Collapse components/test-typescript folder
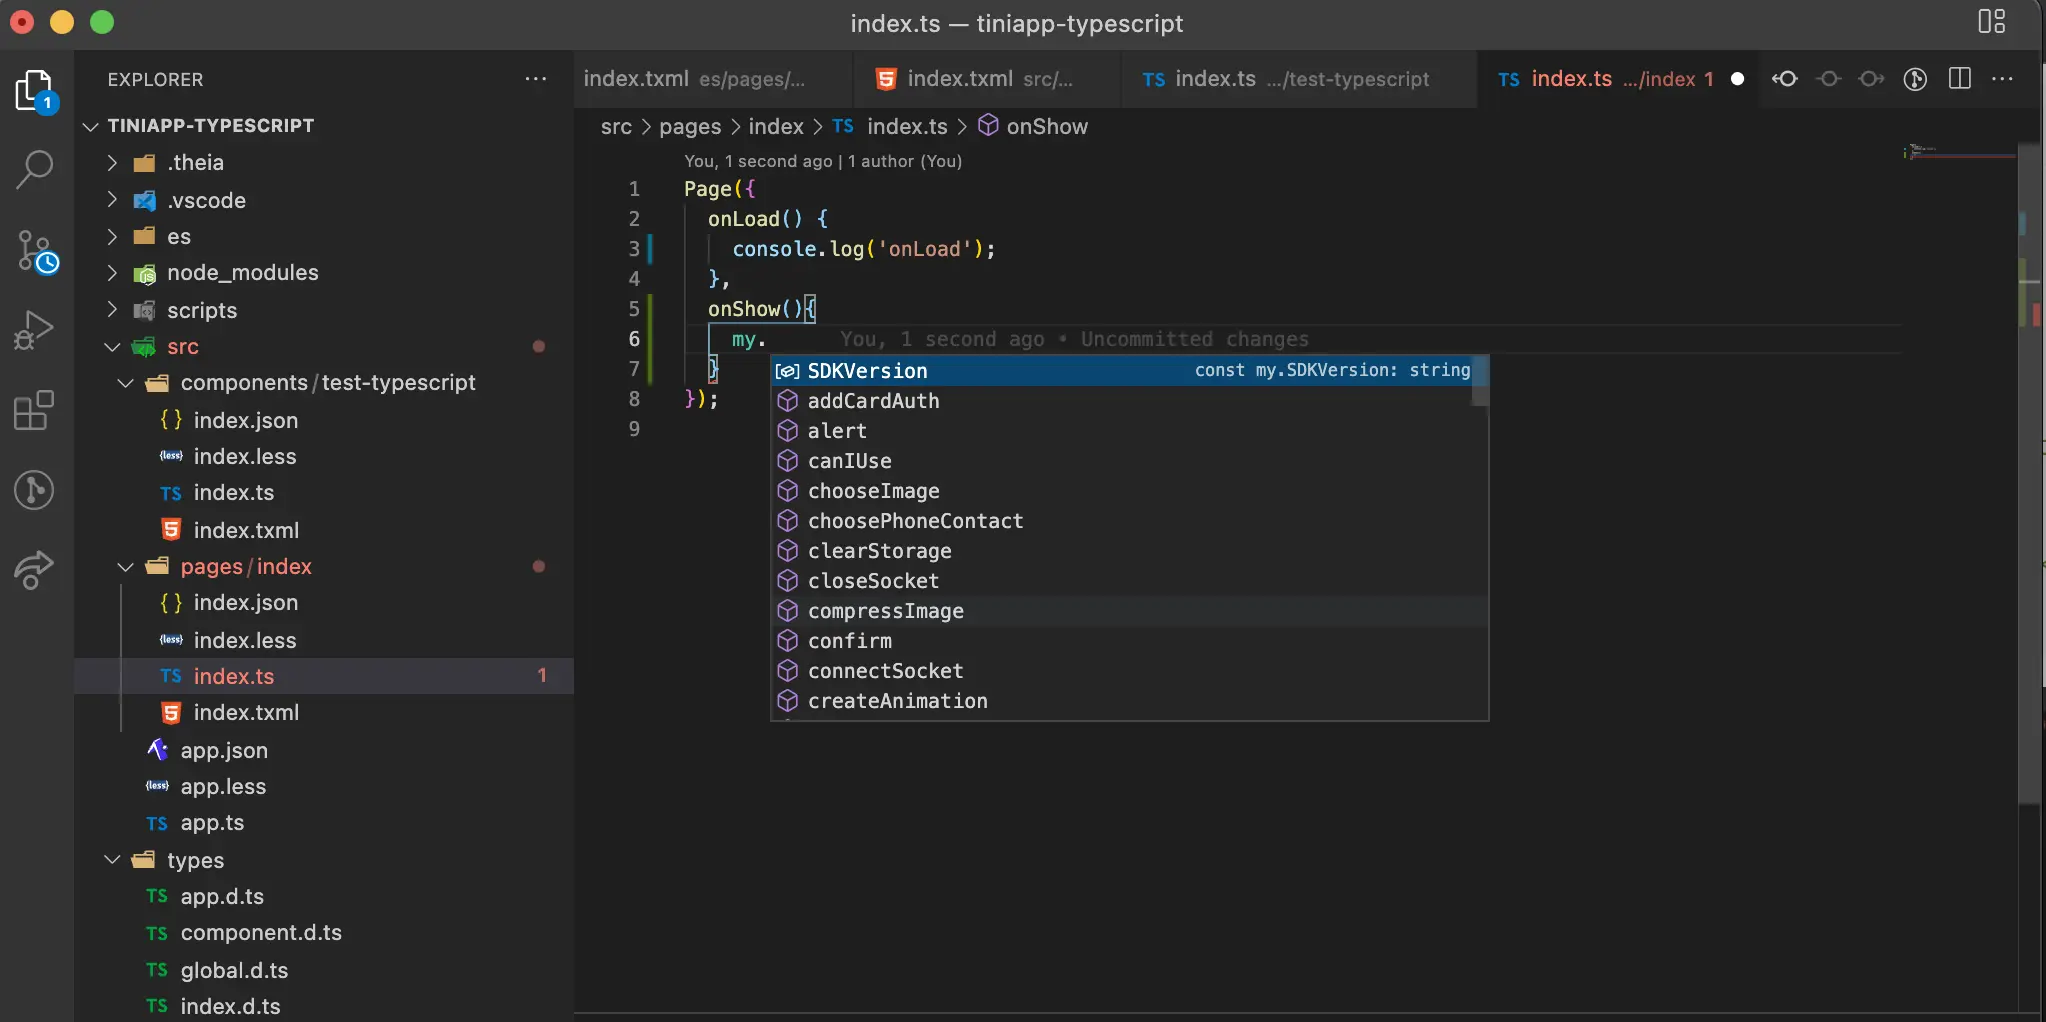 (x=125, y=383)
